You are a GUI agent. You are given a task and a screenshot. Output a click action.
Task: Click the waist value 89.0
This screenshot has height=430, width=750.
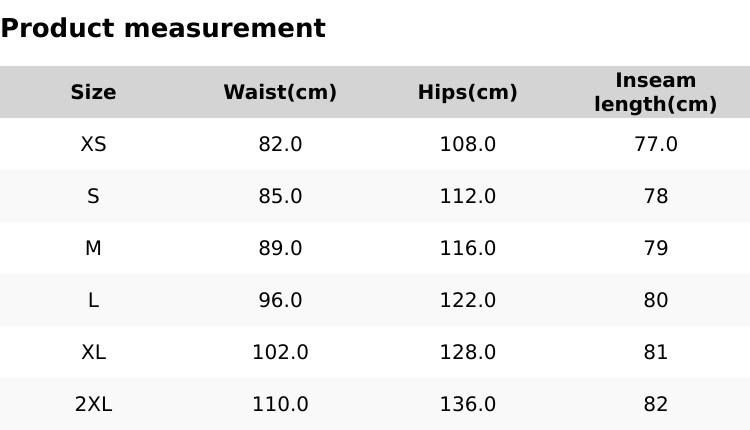pos(280,248)
